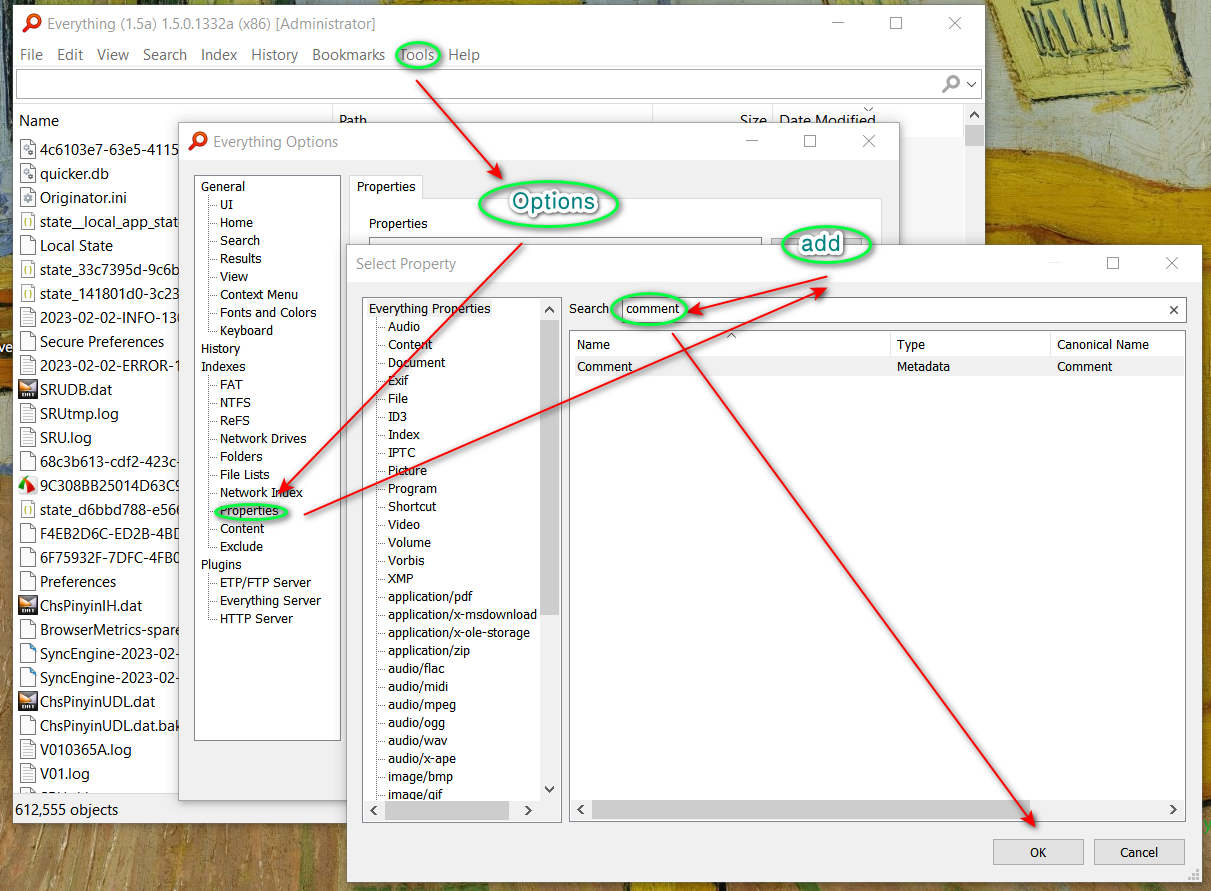
Task: Select the XMP property category
Action: point(401,579)
